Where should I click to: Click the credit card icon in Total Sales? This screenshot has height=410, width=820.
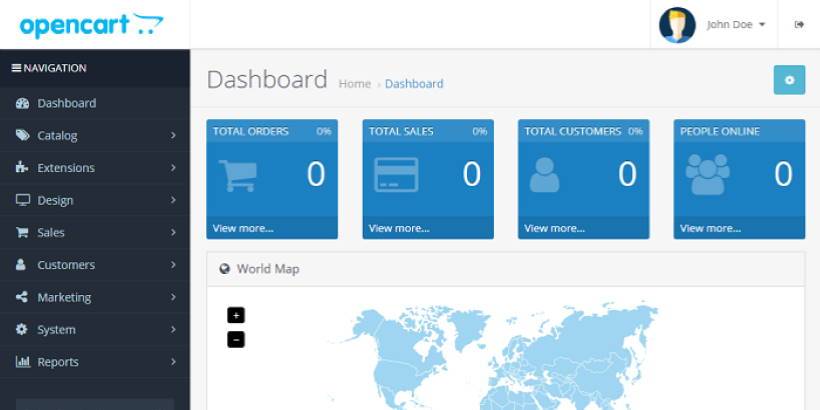395,175
